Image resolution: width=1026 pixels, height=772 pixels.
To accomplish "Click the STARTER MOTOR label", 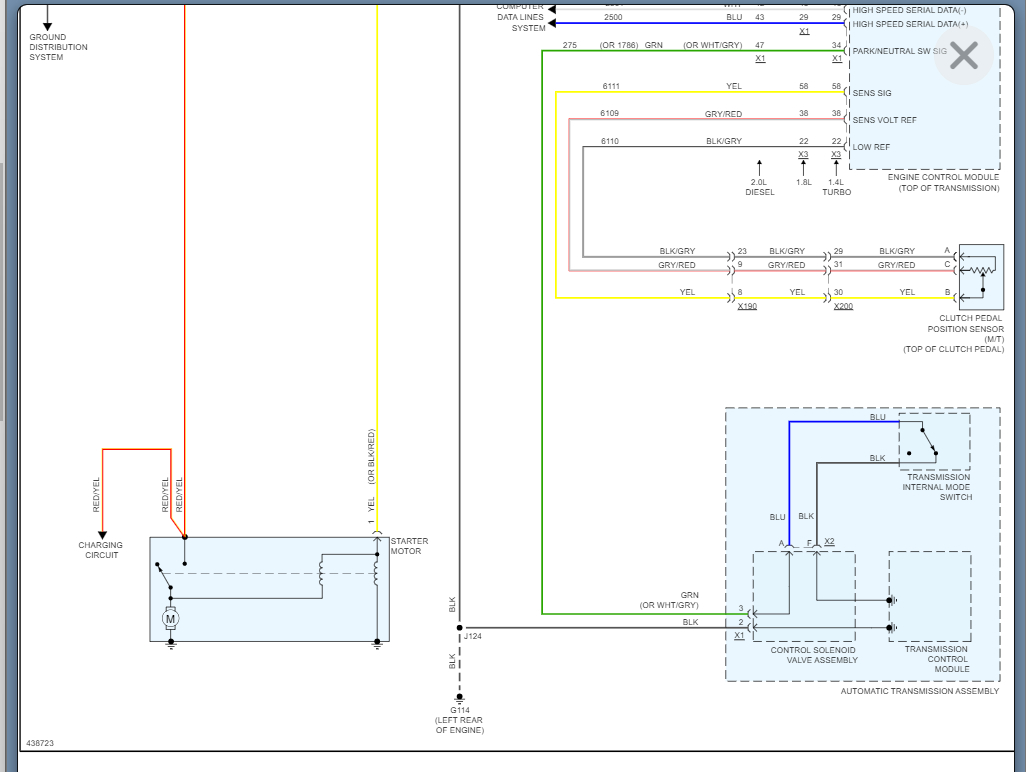I will [x=410, y=546].
